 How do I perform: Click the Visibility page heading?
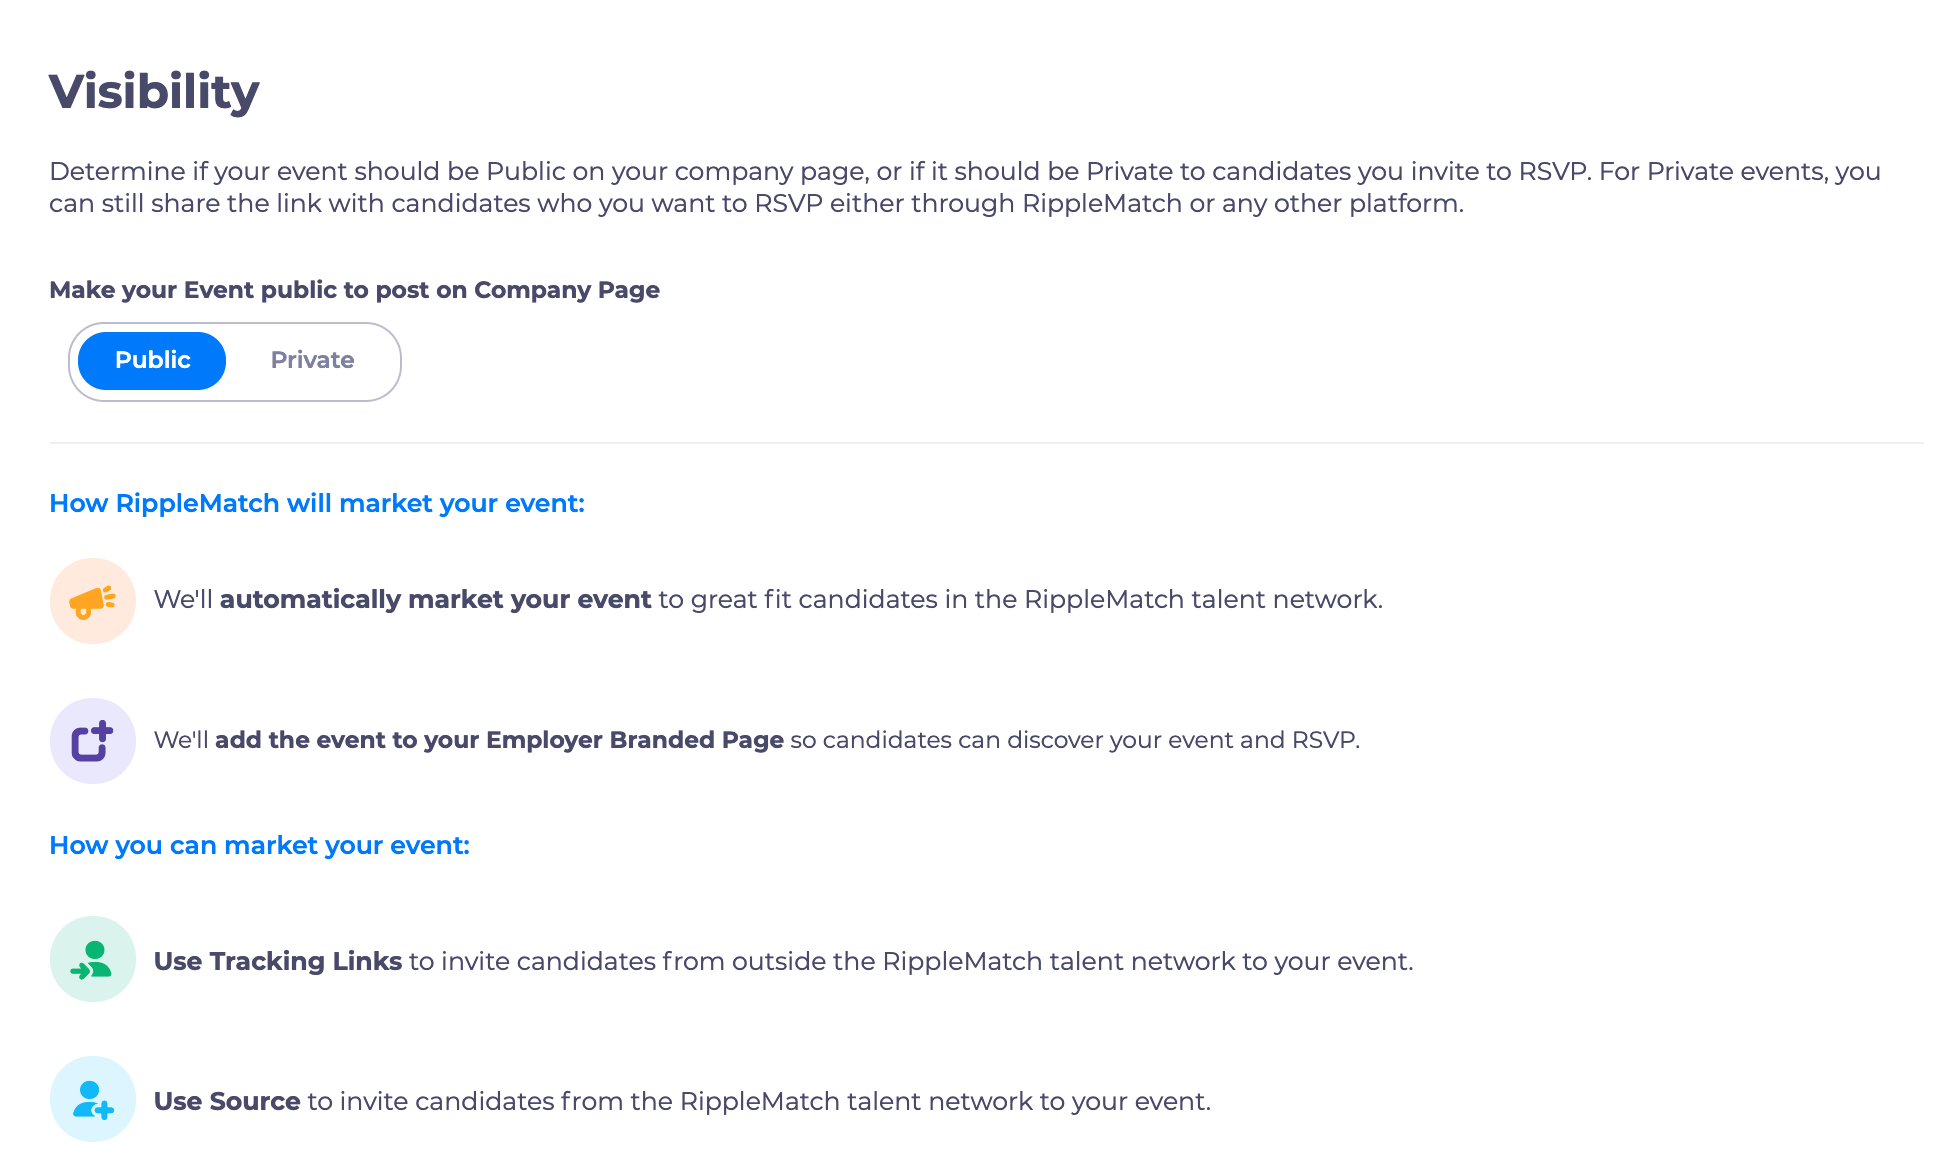point(154,92)
